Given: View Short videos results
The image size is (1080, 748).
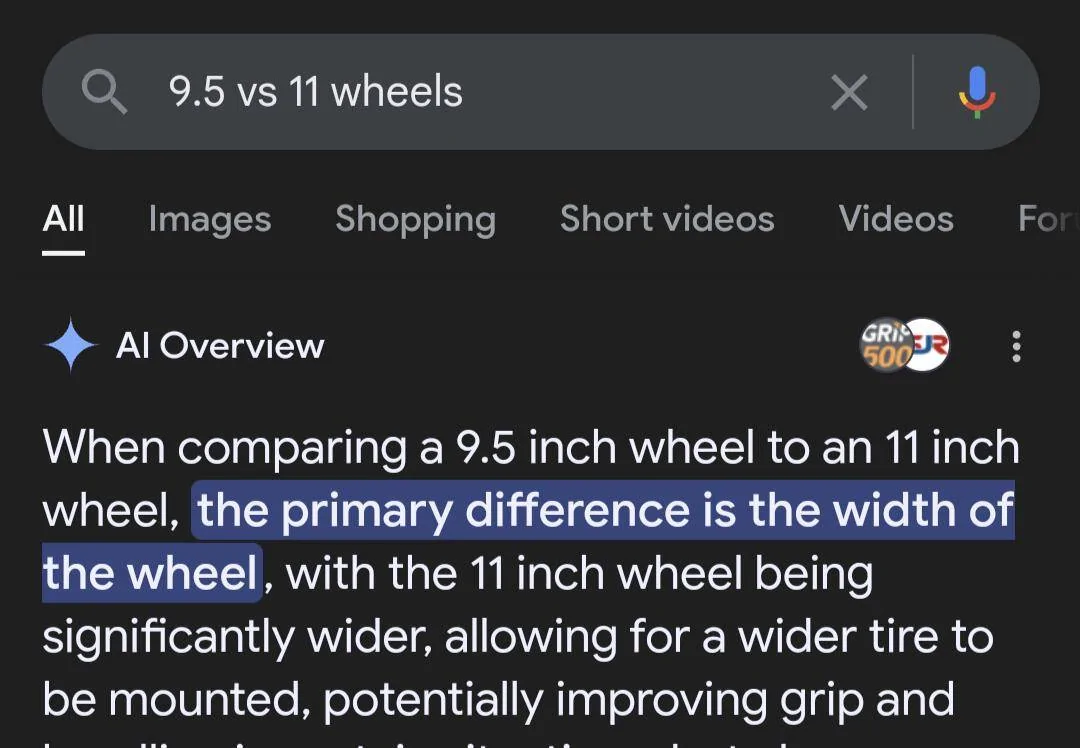Looking at the screenshot, I should (666, 219).
